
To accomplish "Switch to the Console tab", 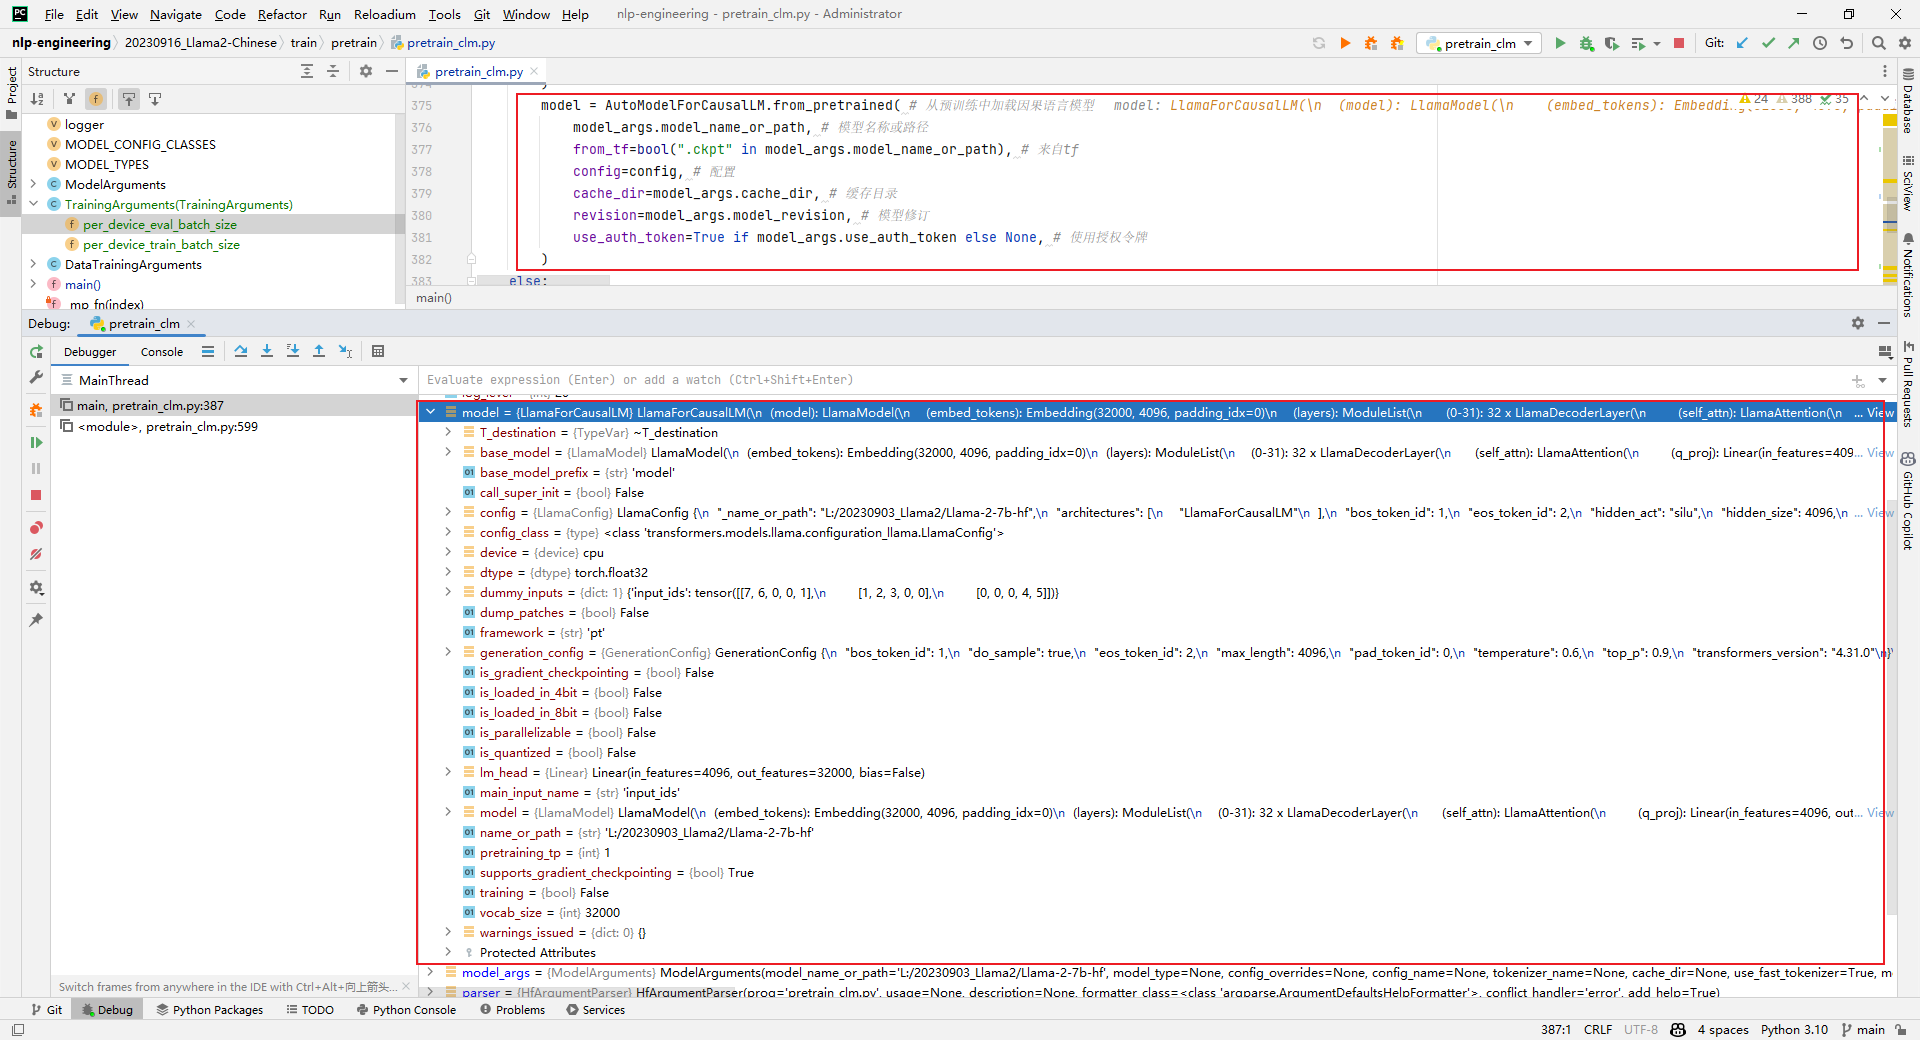I will [x=162, y=352].
